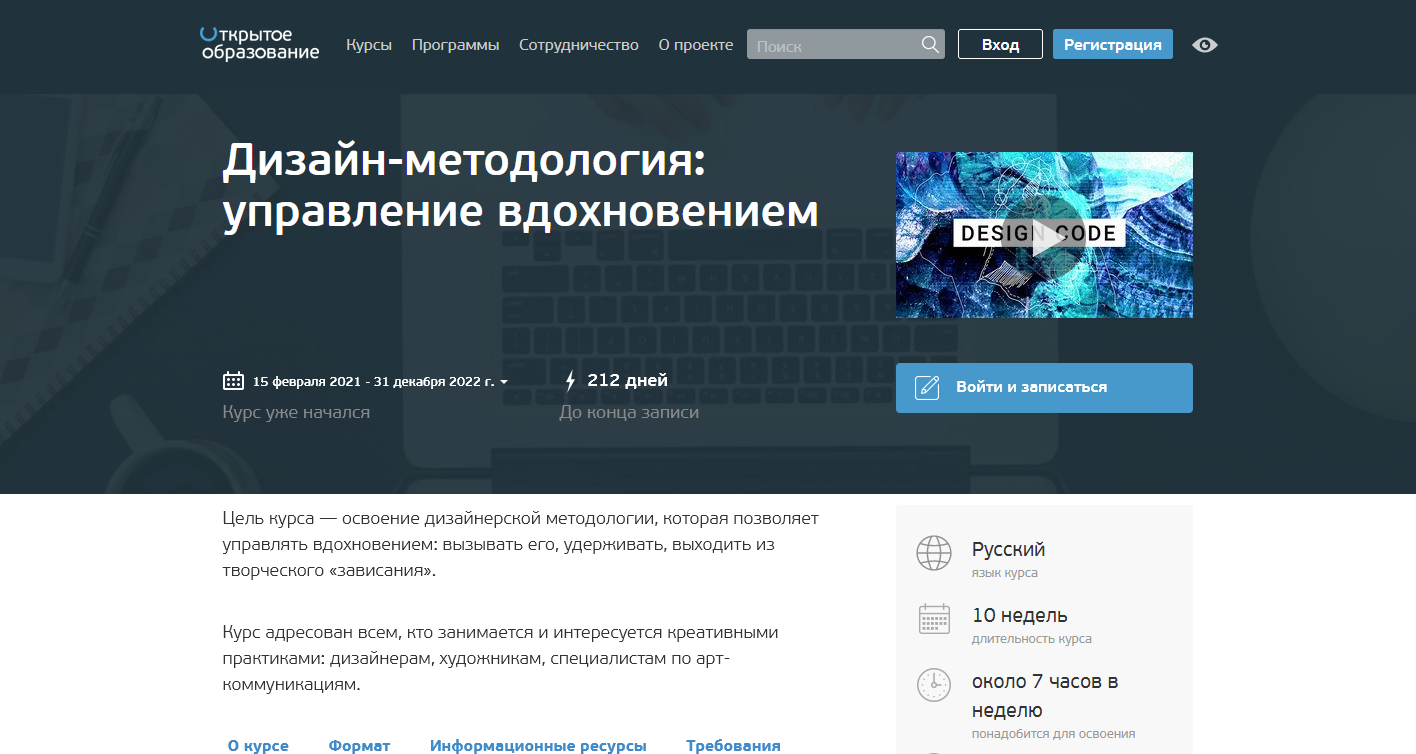Click the search magnifier icon

929,43
